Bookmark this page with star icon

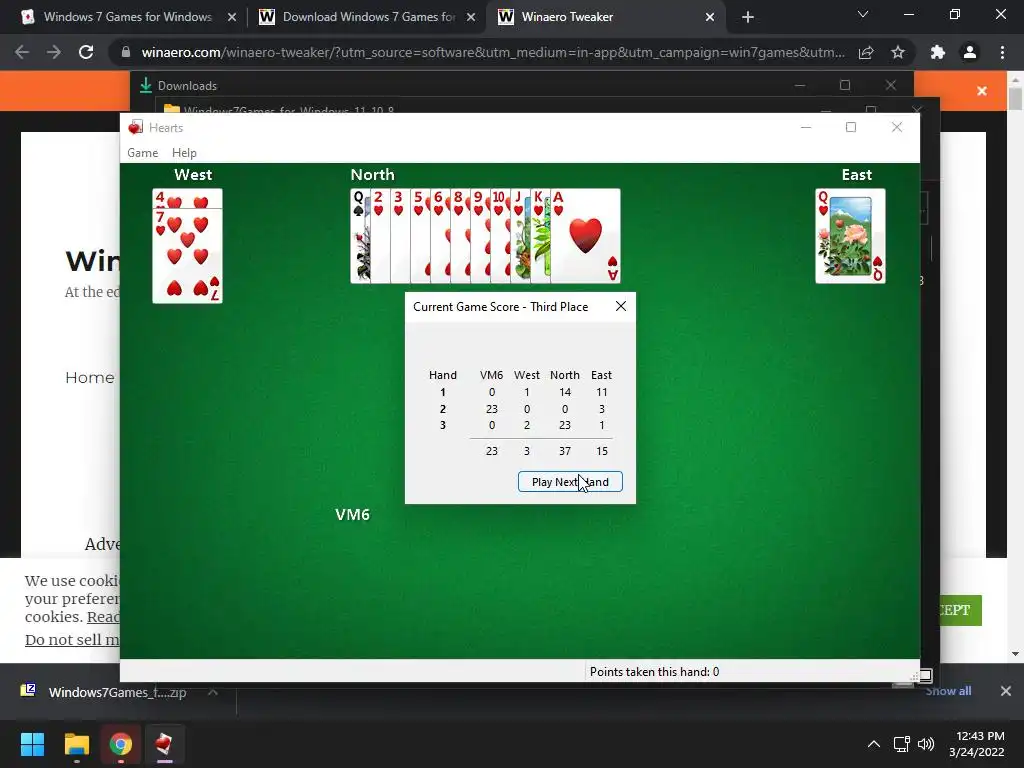(898, 52)
